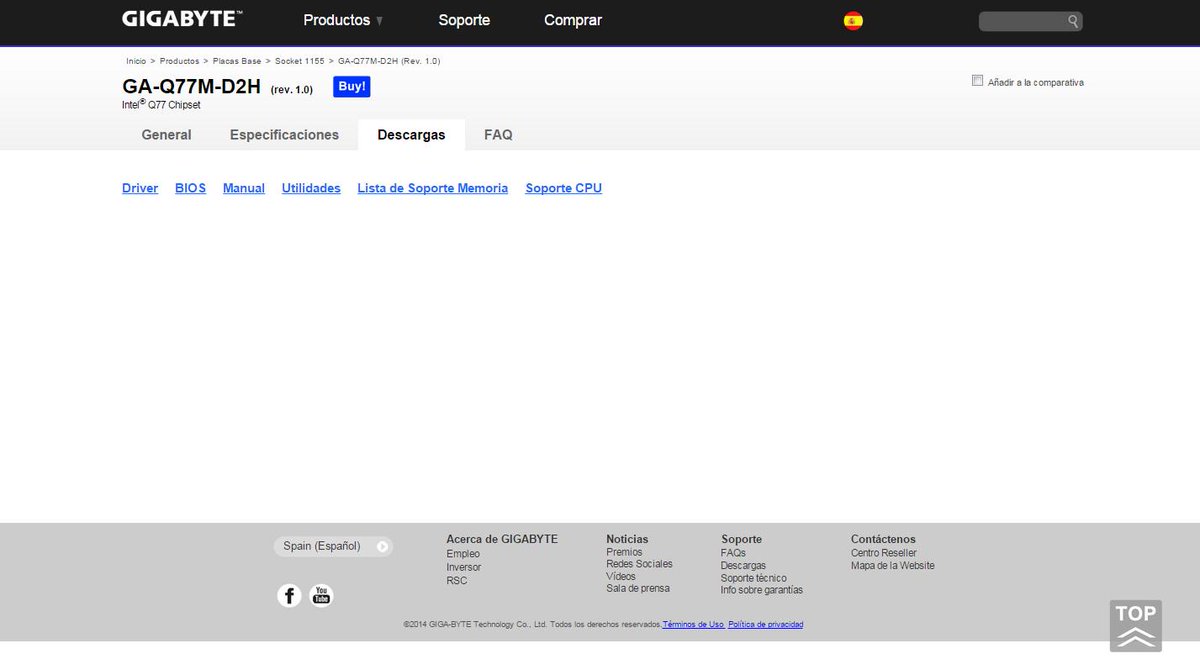Open footer RSC link
This screenshot has width=1200, height=659.
(x=457, y=580)
